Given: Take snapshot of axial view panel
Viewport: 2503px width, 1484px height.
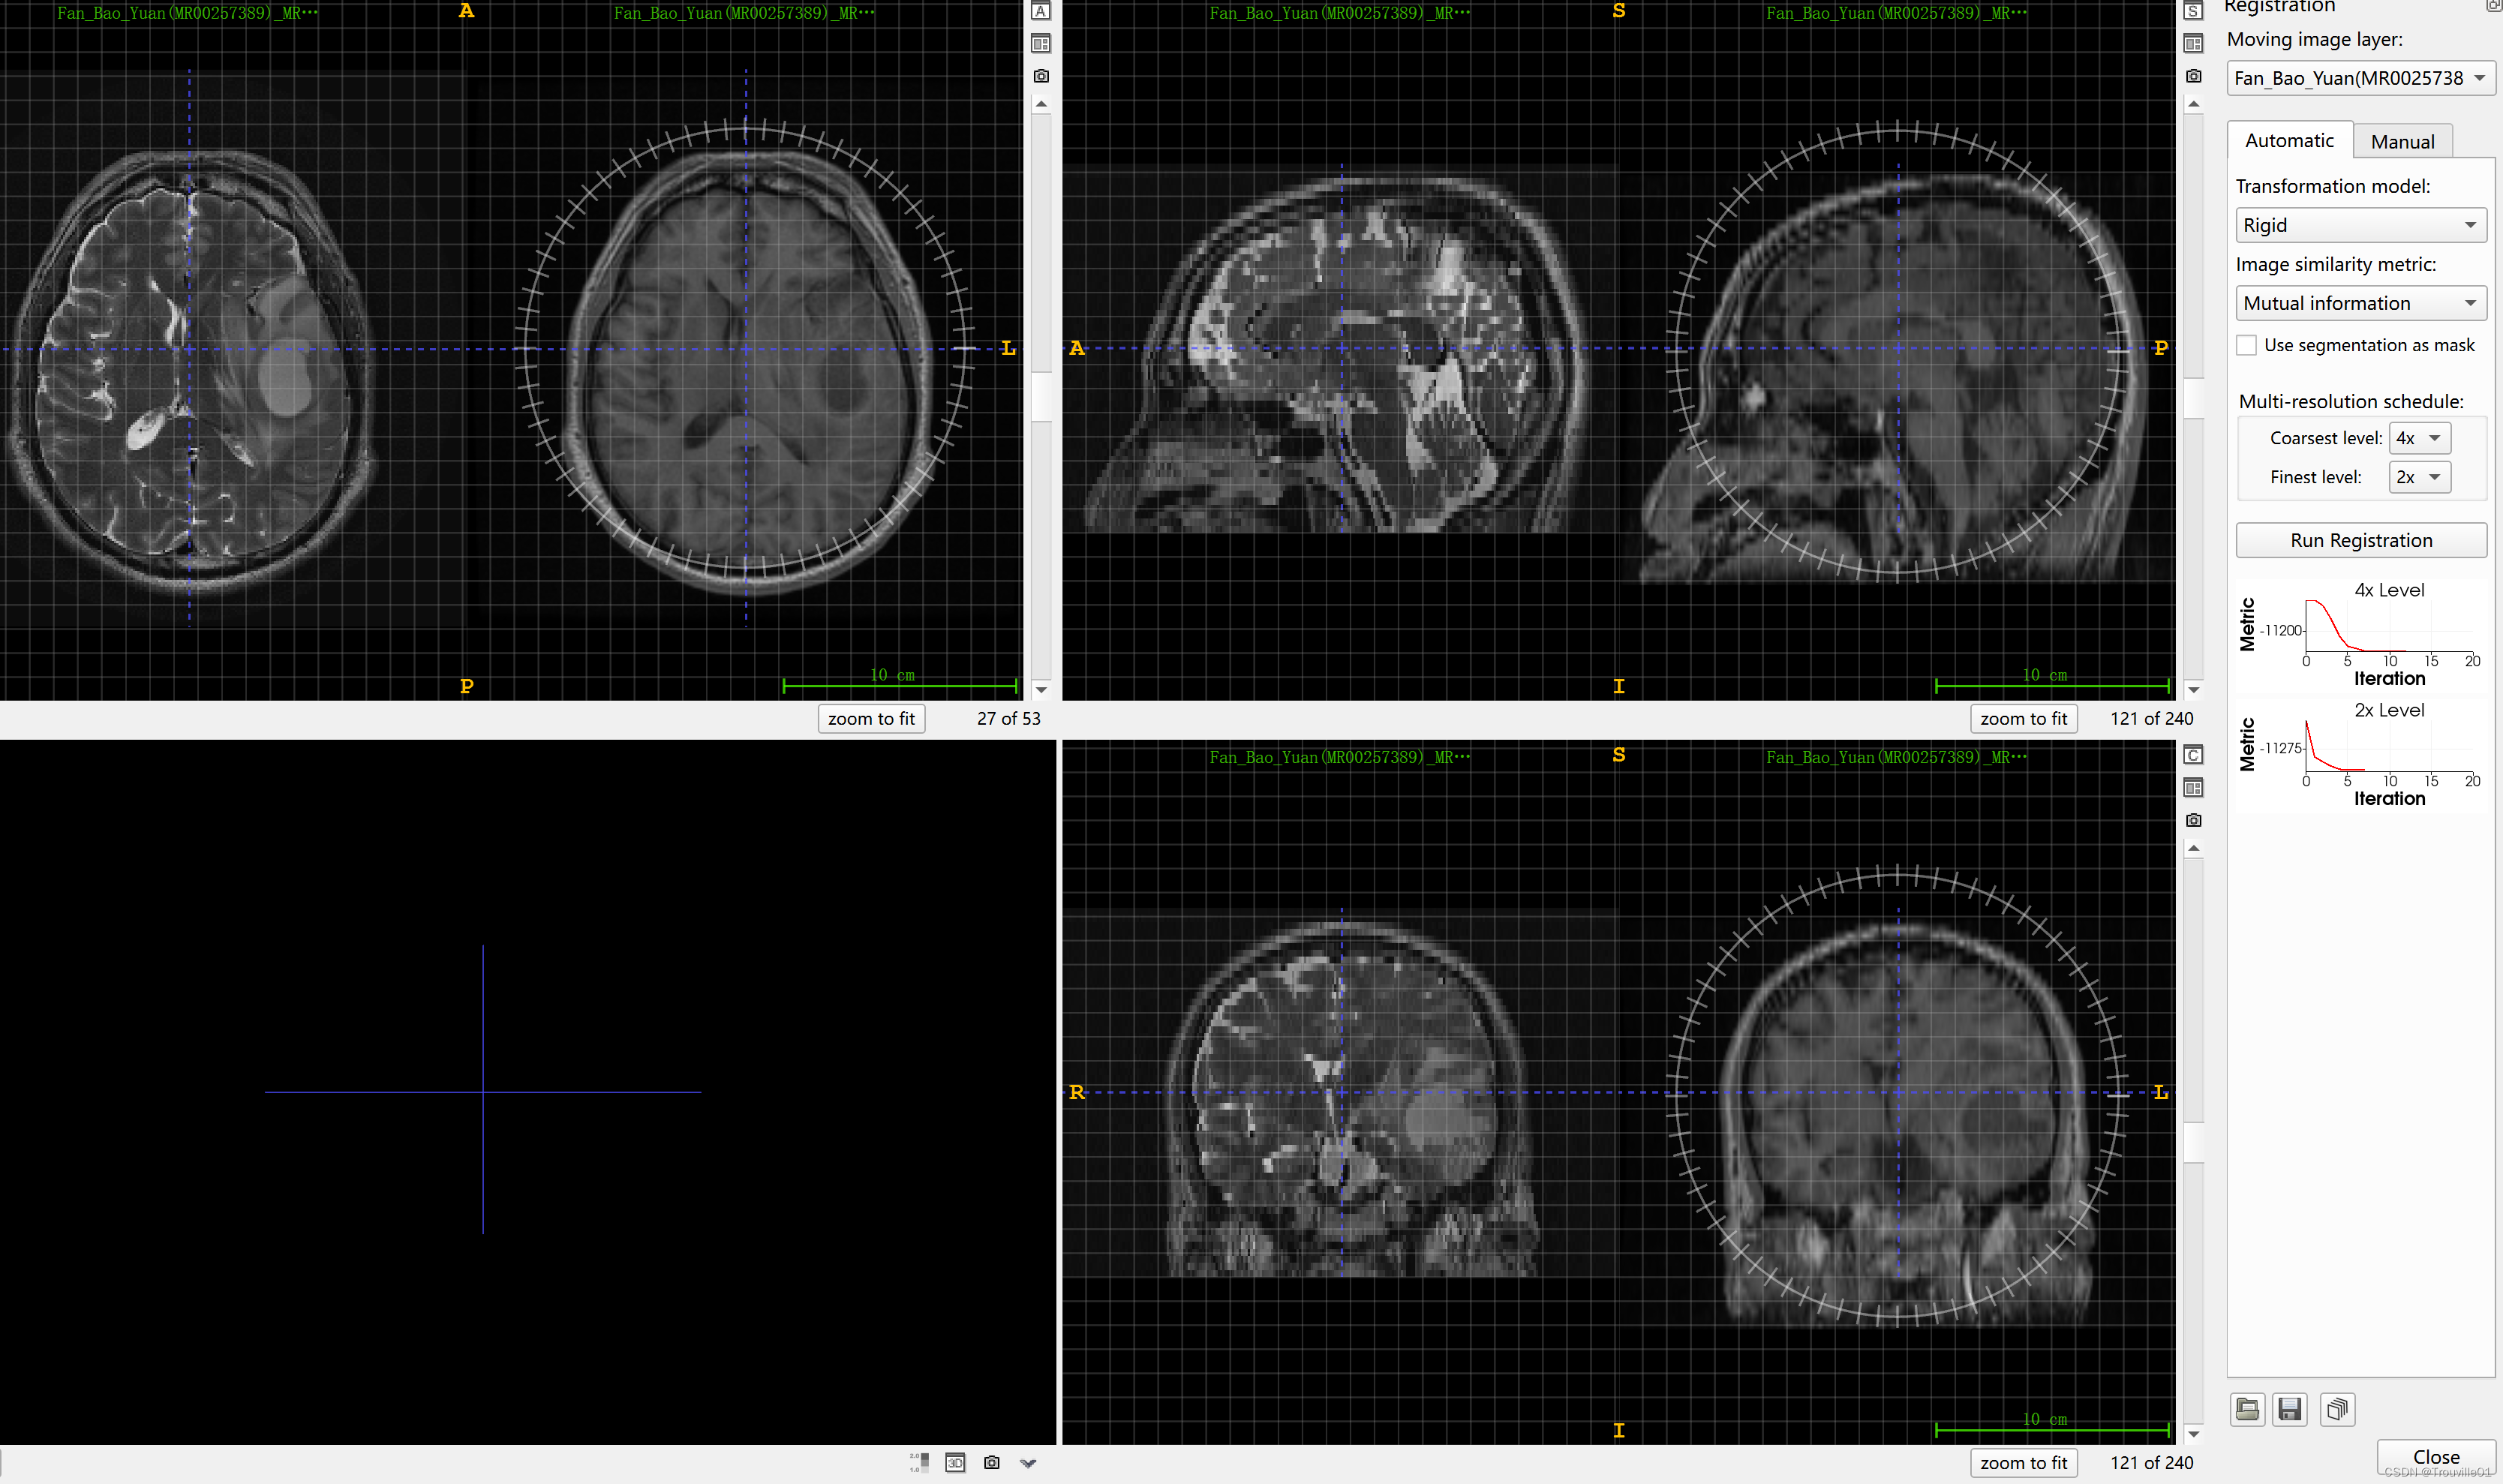Looking at the screenshot, I should point(1041,76).
